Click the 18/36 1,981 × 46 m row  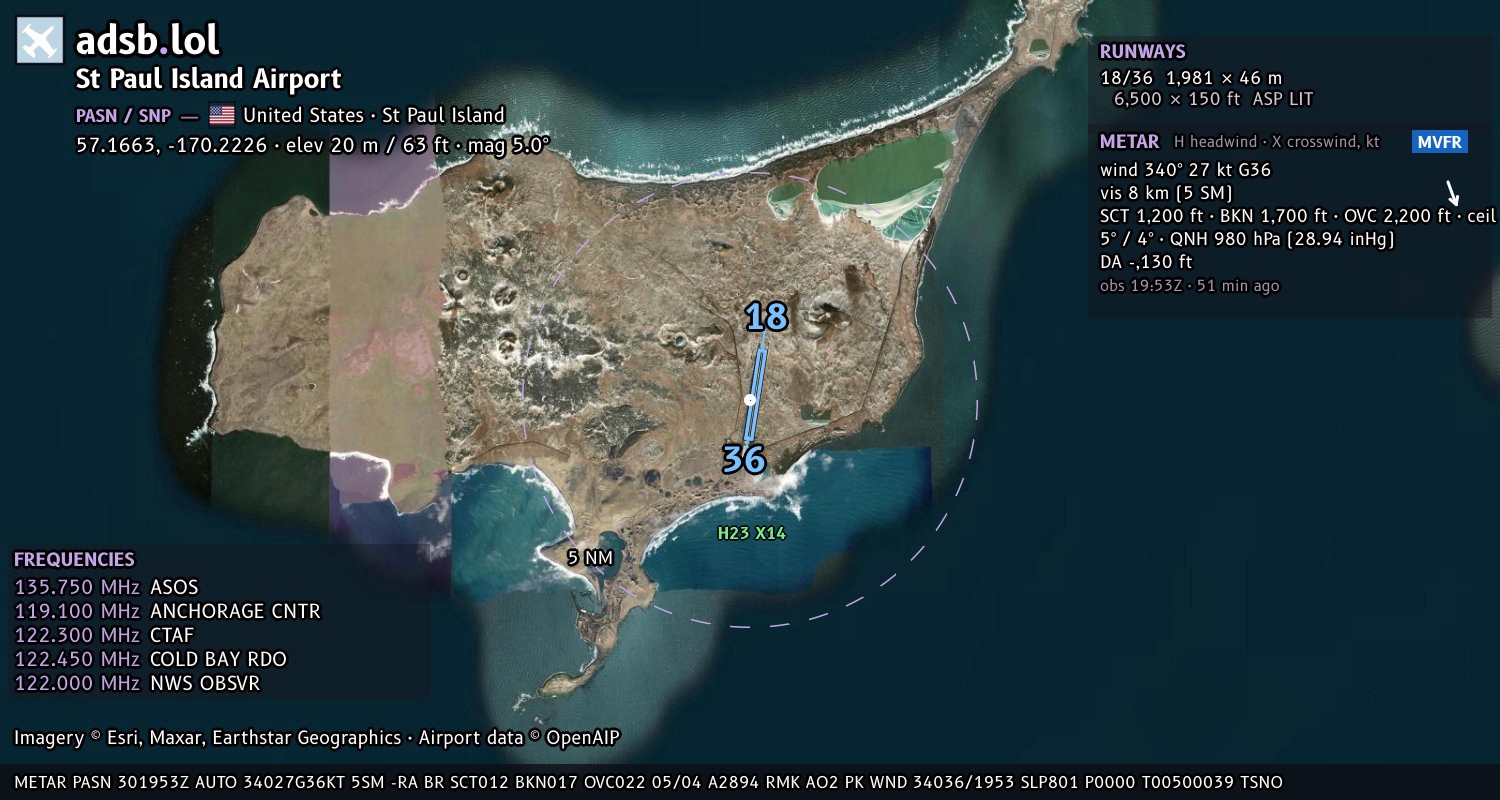click(x=1191, y=77)
